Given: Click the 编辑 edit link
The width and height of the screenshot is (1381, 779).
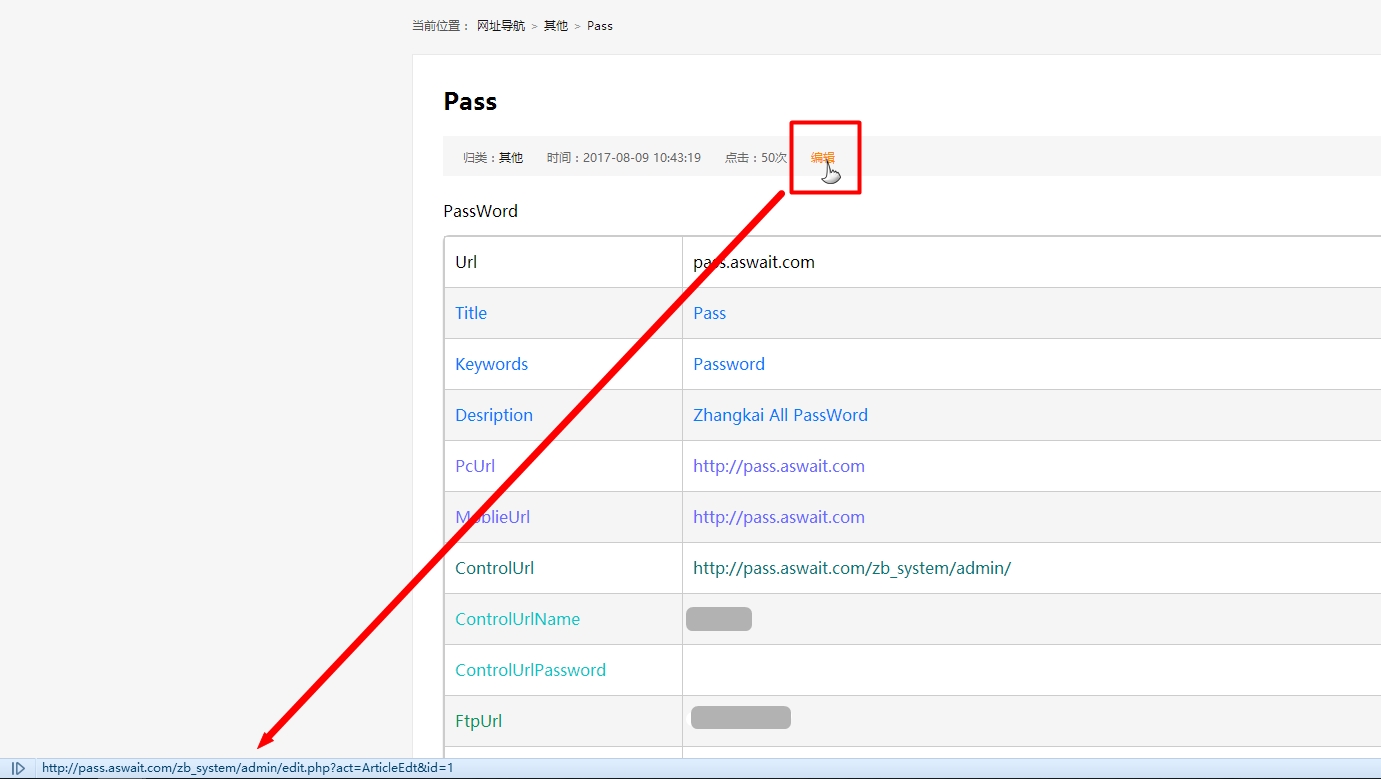Looking at the screenshot, I should pos(822,158).
